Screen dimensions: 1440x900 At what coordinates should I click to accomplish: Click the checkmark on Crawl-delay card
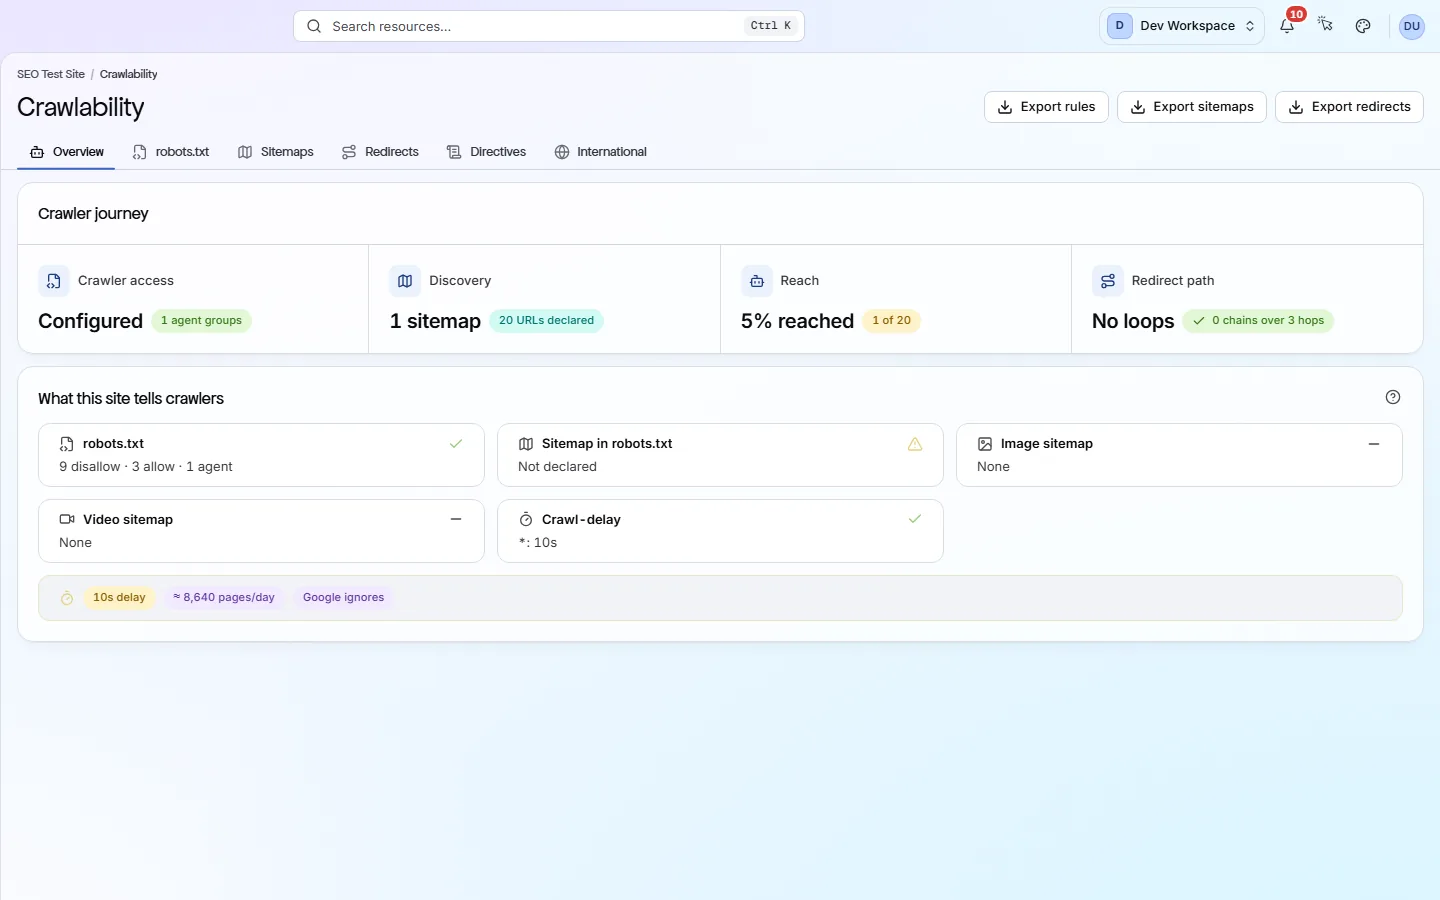(915, 519)
